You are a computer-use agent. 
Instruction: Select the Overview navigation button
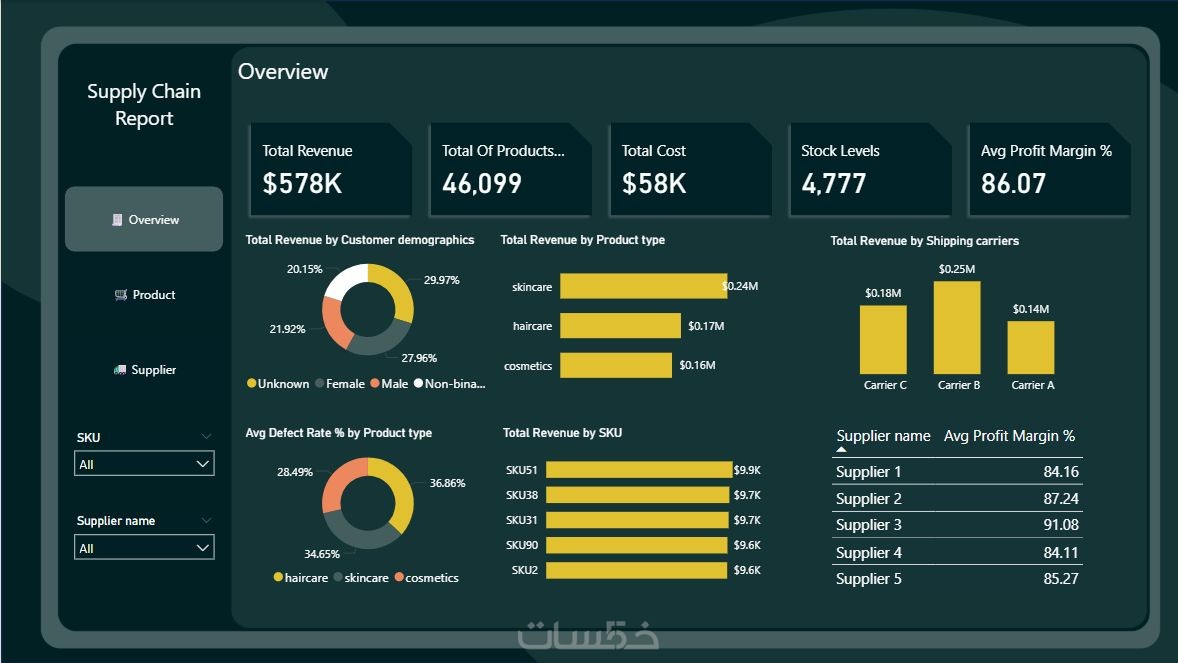point(144,219)
